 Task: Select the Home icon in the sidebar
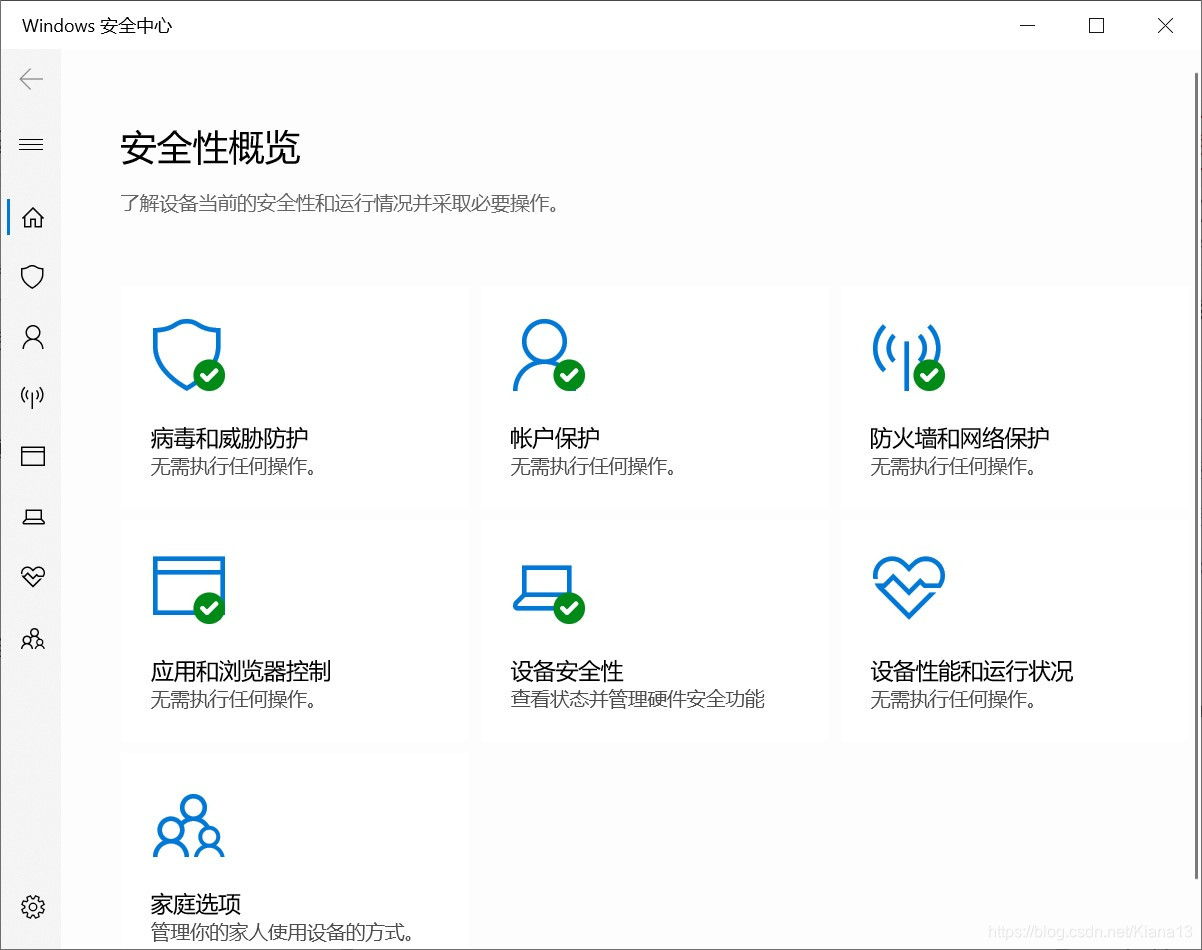(33, 217)
